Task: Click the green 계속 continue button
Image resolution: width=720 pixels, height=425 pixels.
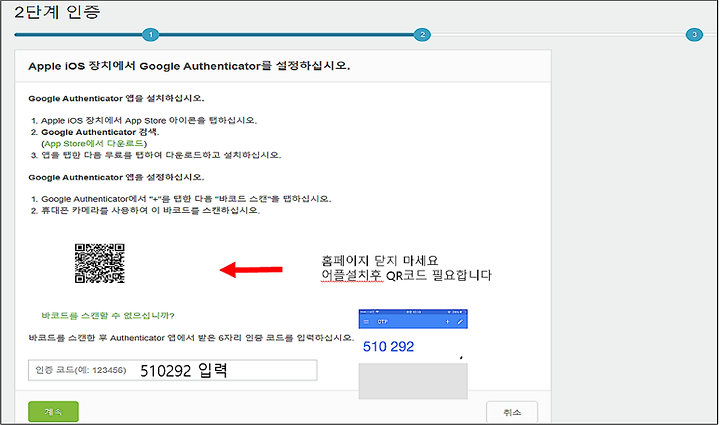Action: point(53,411)
